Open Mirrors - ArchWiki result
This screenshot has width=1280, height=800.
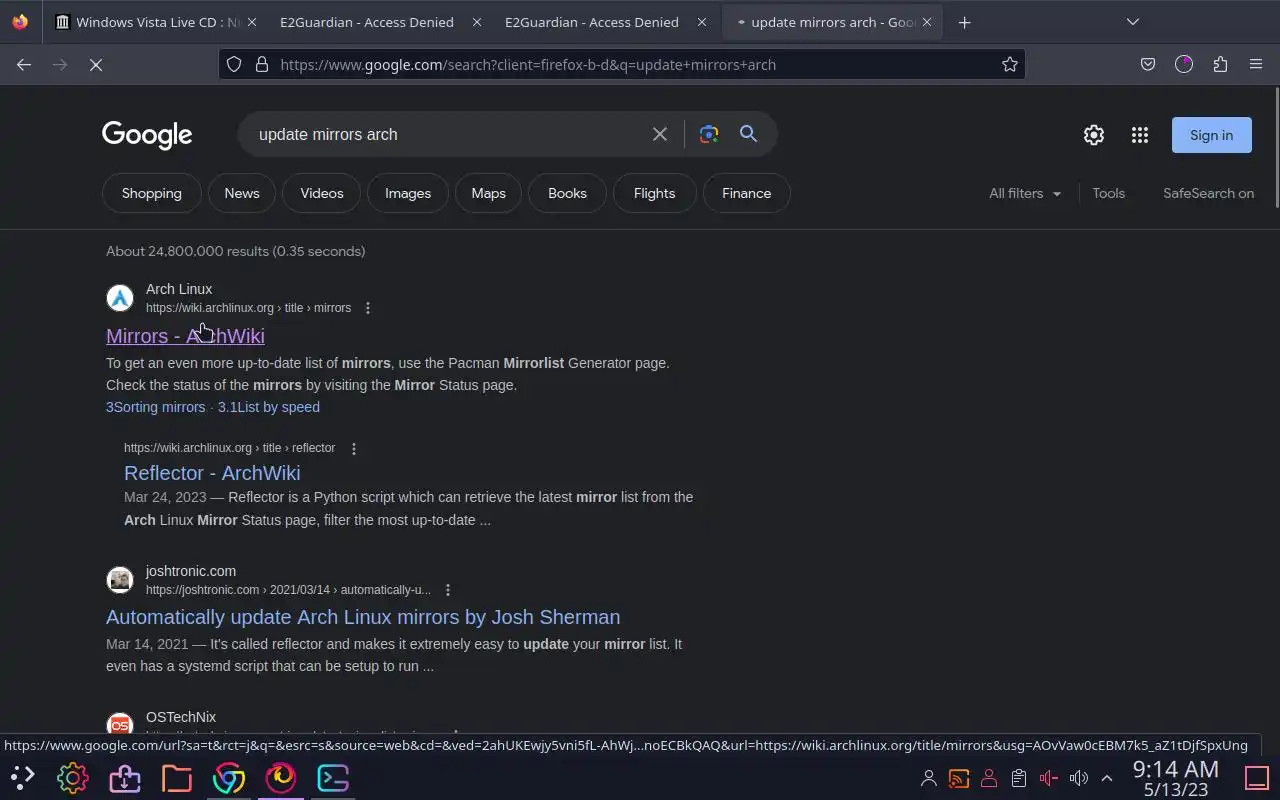(x=185, y=336)
